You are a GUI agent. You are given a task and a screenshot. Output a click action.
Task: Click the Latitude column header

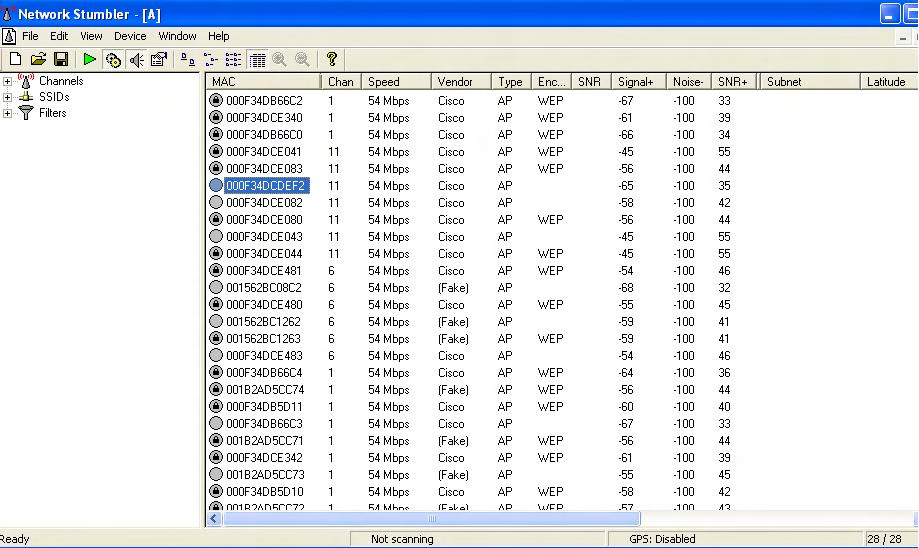tap(887, 81)
